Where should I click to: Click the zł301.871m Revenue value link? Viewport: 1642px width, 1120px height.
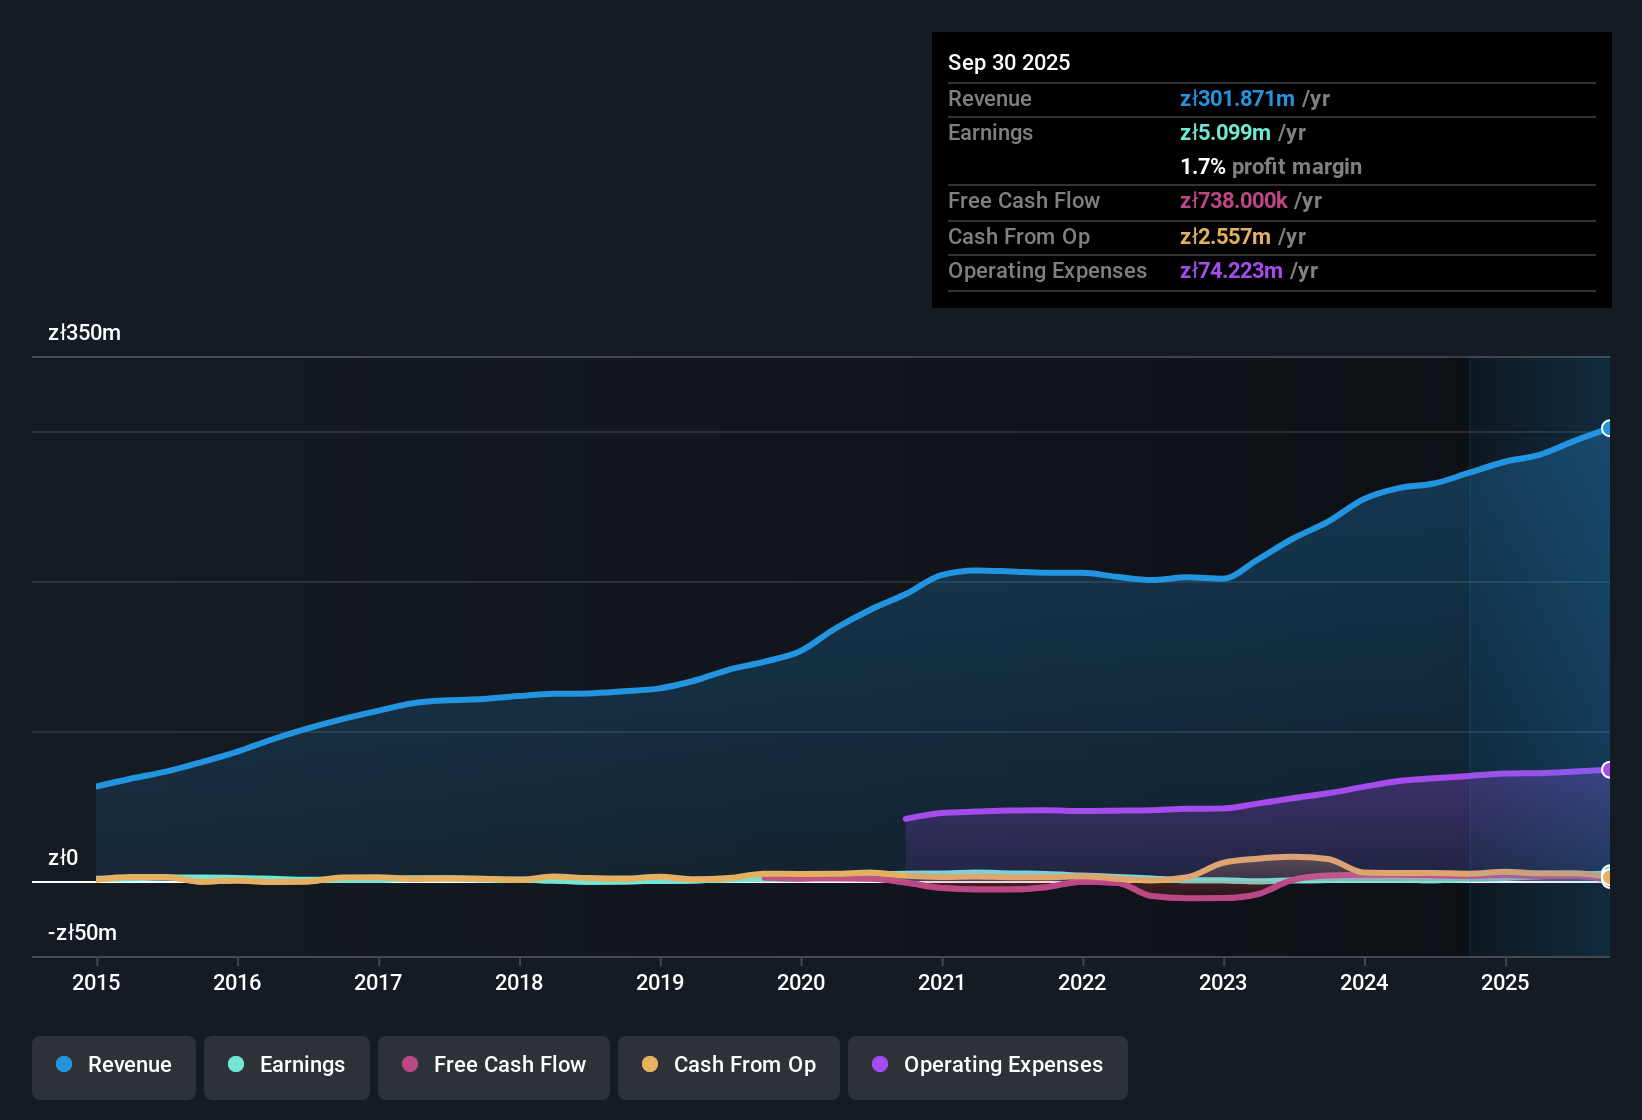(x=1238, y=98)
